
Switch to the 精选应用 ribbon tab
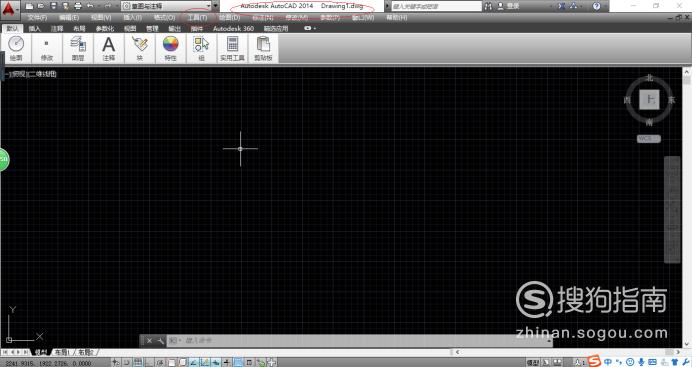pos(276,28)
